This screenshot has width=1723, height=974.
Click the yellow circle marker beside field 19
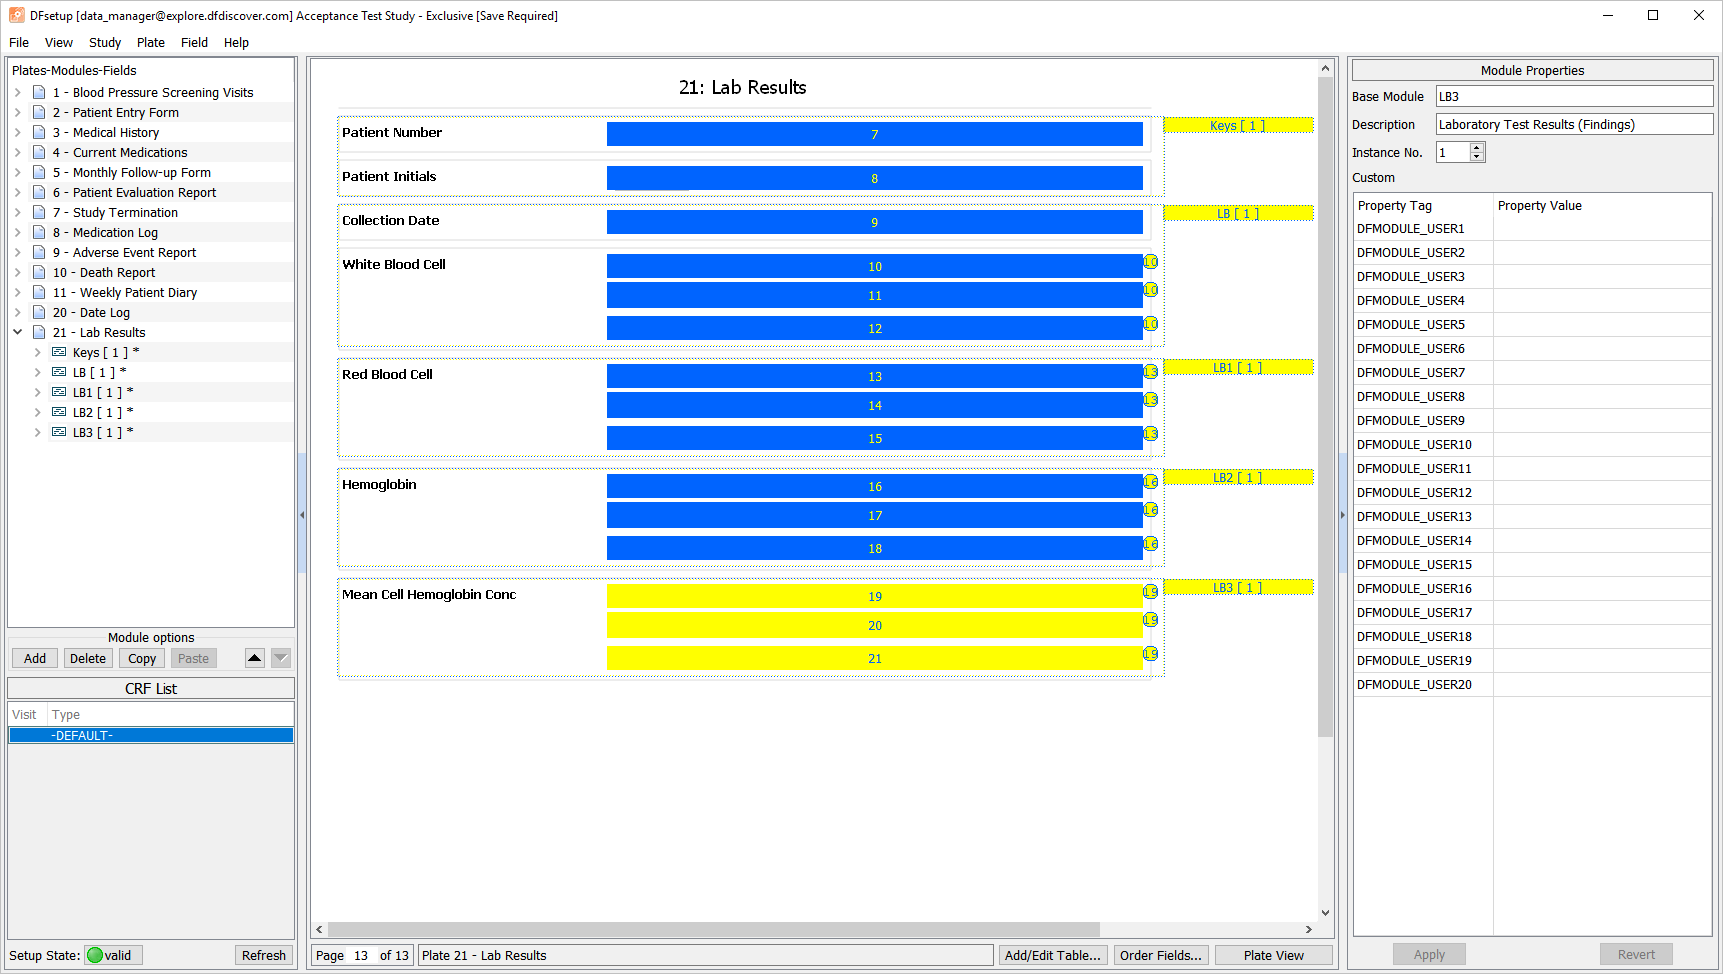coord(1151,592)
